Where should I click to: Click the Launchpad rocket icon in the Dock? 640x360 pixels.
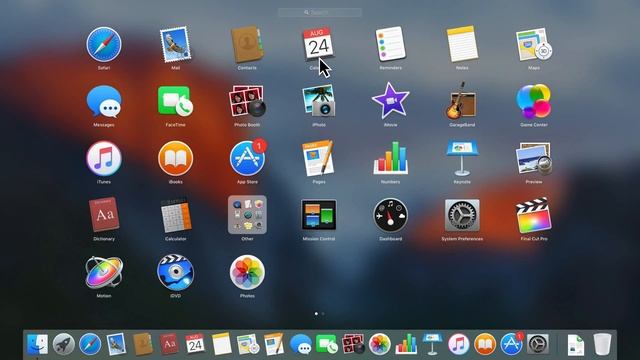point(64,344)
